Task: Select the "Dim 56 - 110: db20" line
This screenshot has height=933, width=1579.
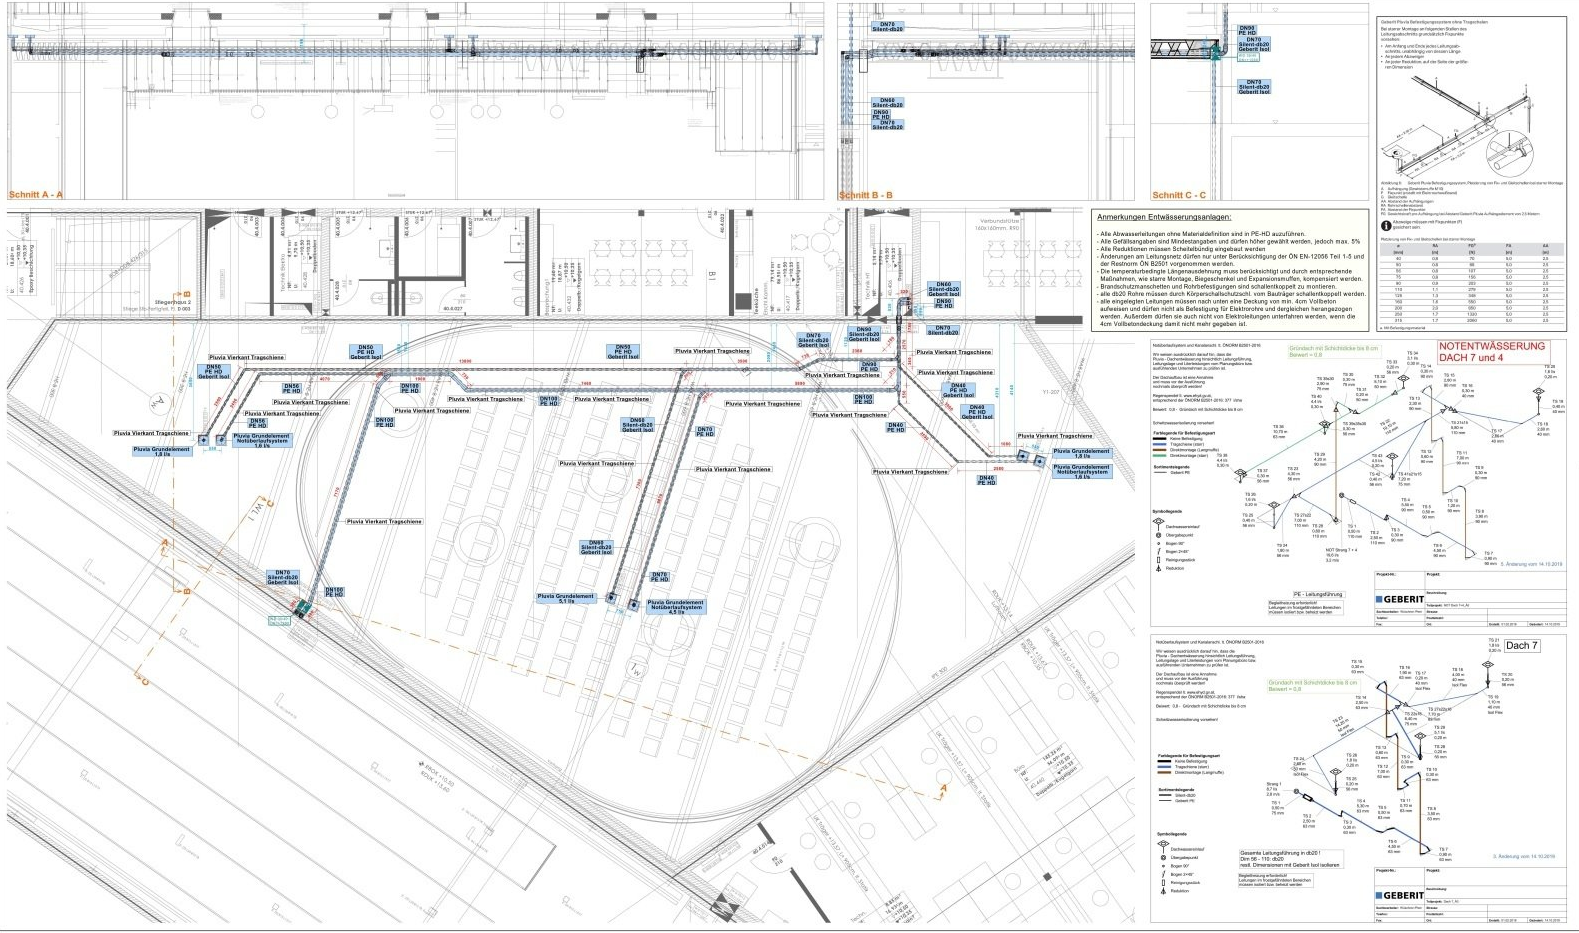Action: [x=1263, y=858]
